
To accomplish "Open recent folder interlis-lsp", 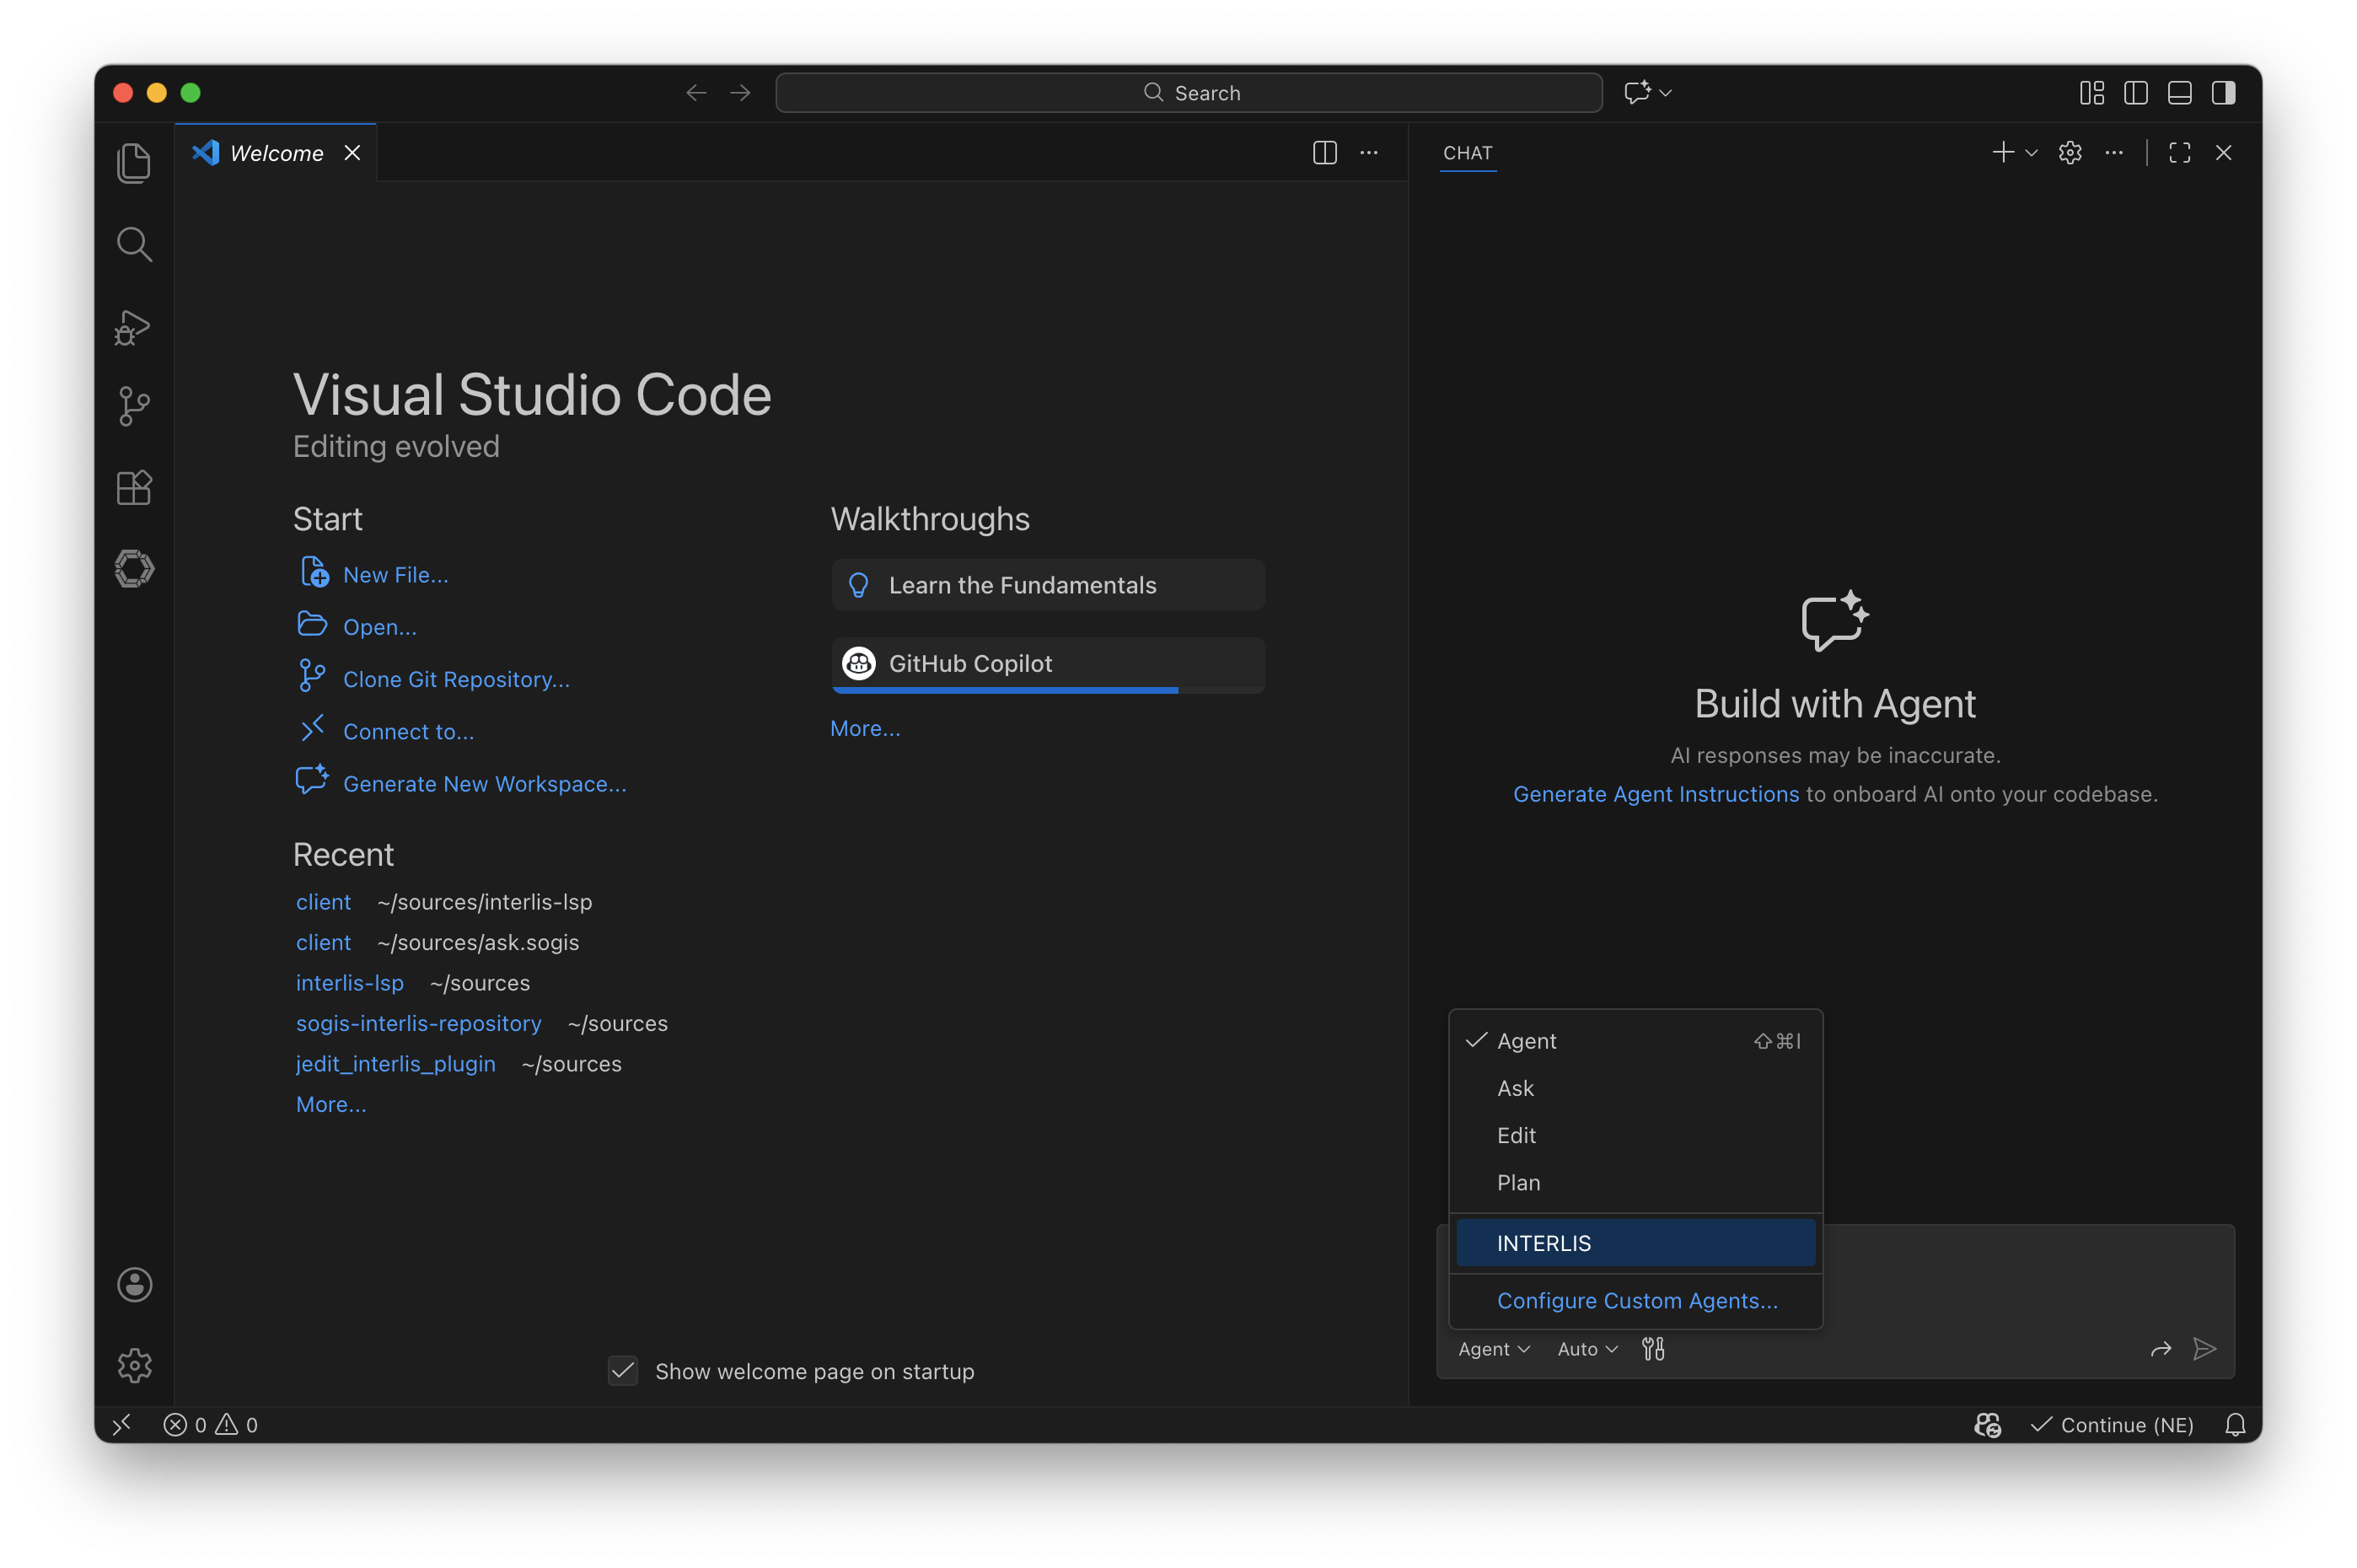I will [x=349, y=983].
